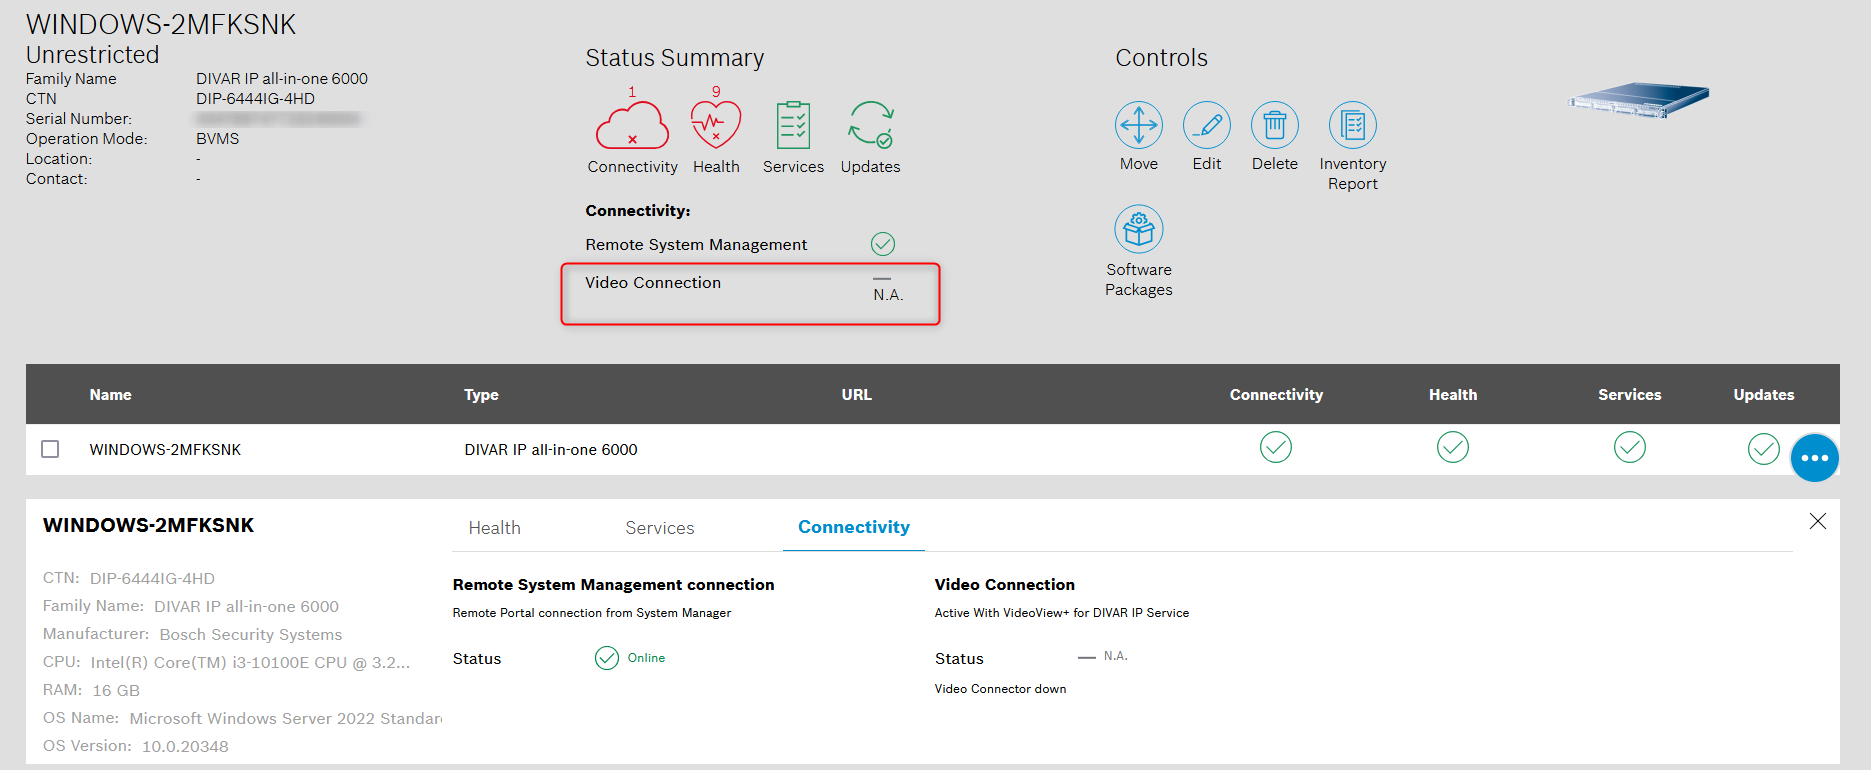Image resolution: width=1871 pixels, height=770 pixels.
Task: Open the Edit pencil control
Action: pos(1207,126)
